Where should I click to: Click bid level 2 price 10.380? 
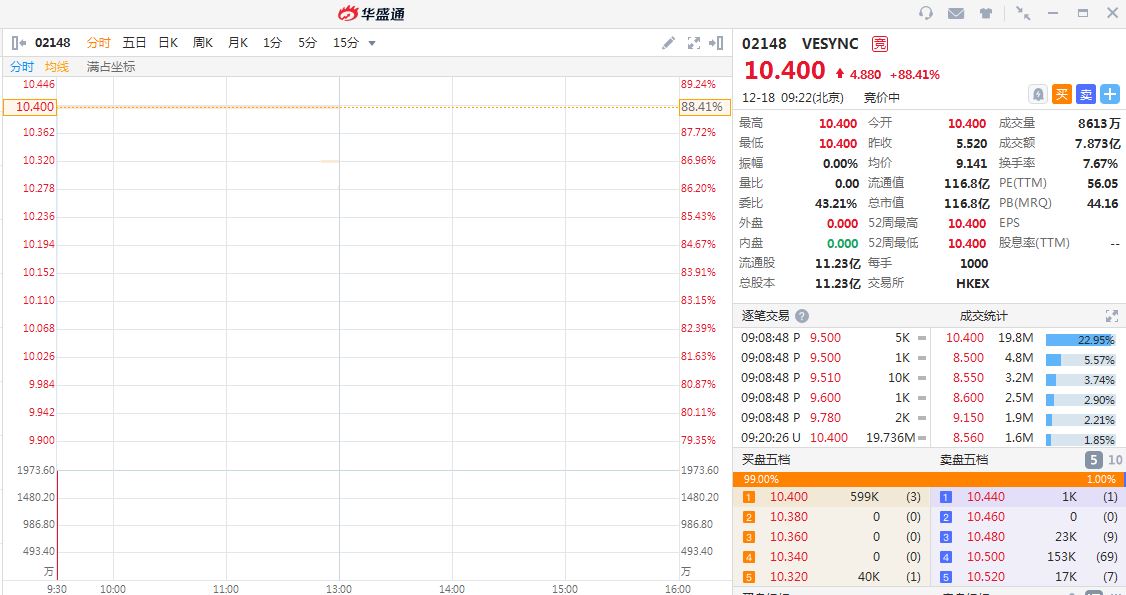pyautogui.click(x=788, y=517)
